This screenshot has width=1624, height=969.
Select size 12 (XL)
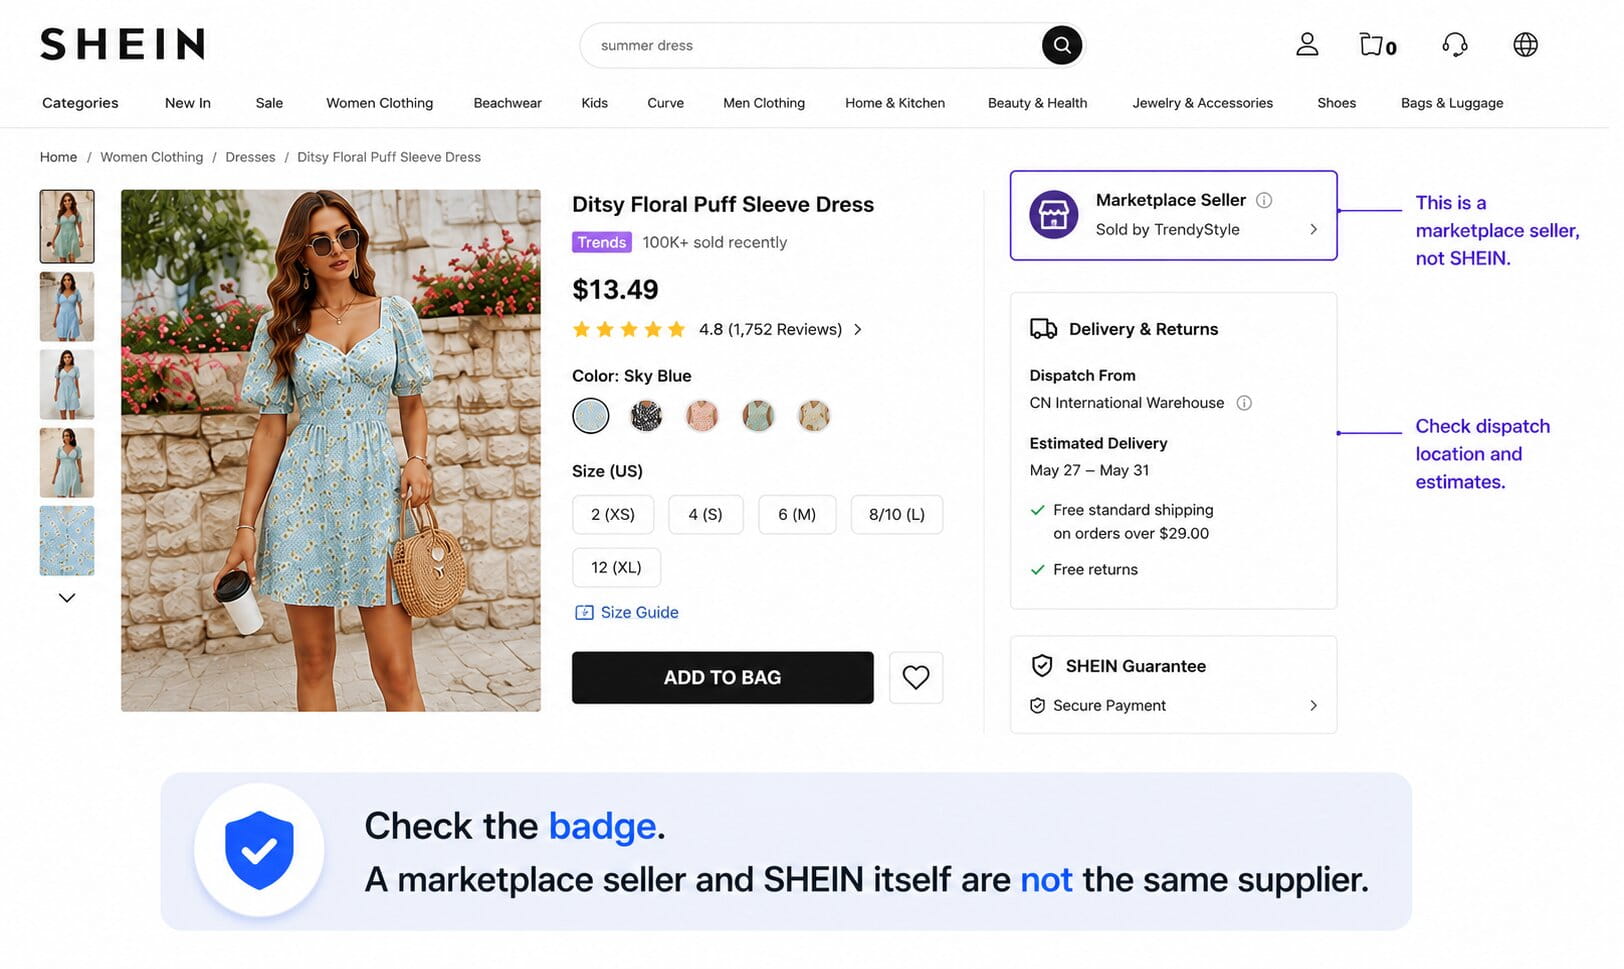coord(616,567)
